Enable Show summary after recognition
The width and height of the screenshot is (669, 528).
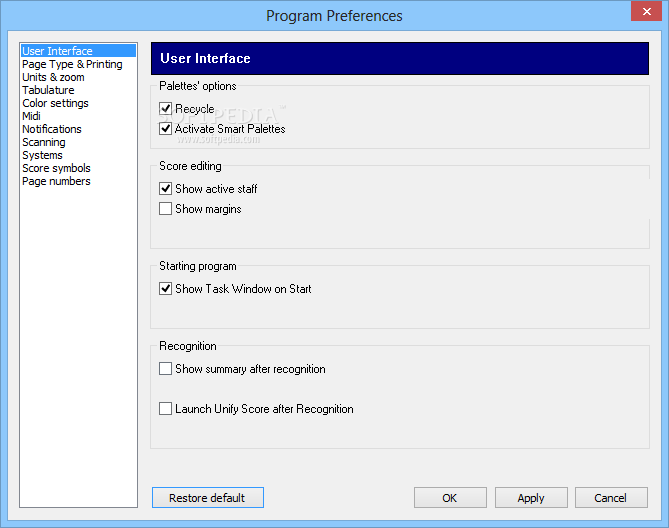click(166, 369)
